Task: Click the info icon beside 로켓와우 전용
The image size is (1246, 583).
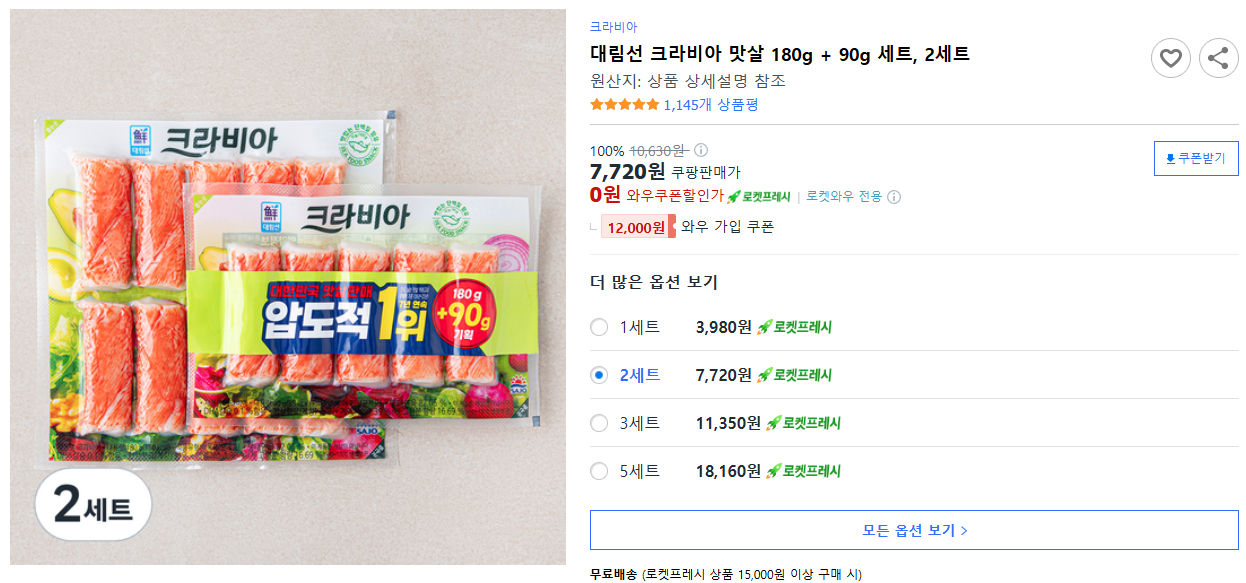Action: pyautogui.click(x=894, y=197)
